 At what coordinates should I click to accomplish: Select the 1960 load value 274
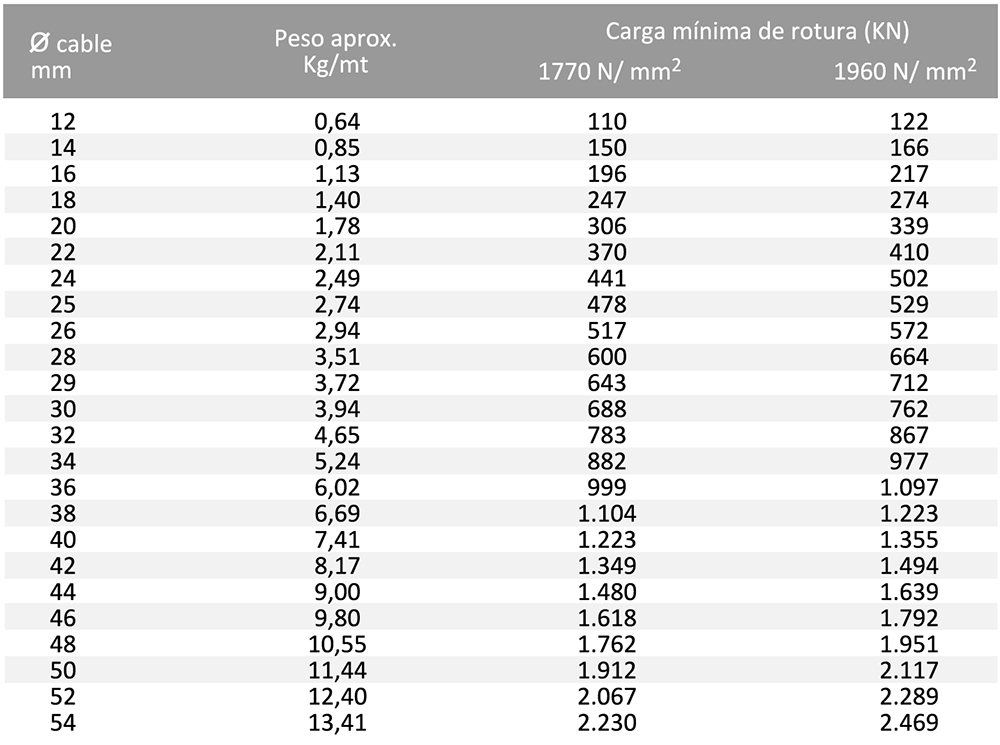pyautogui.click(x=909, y=200)
